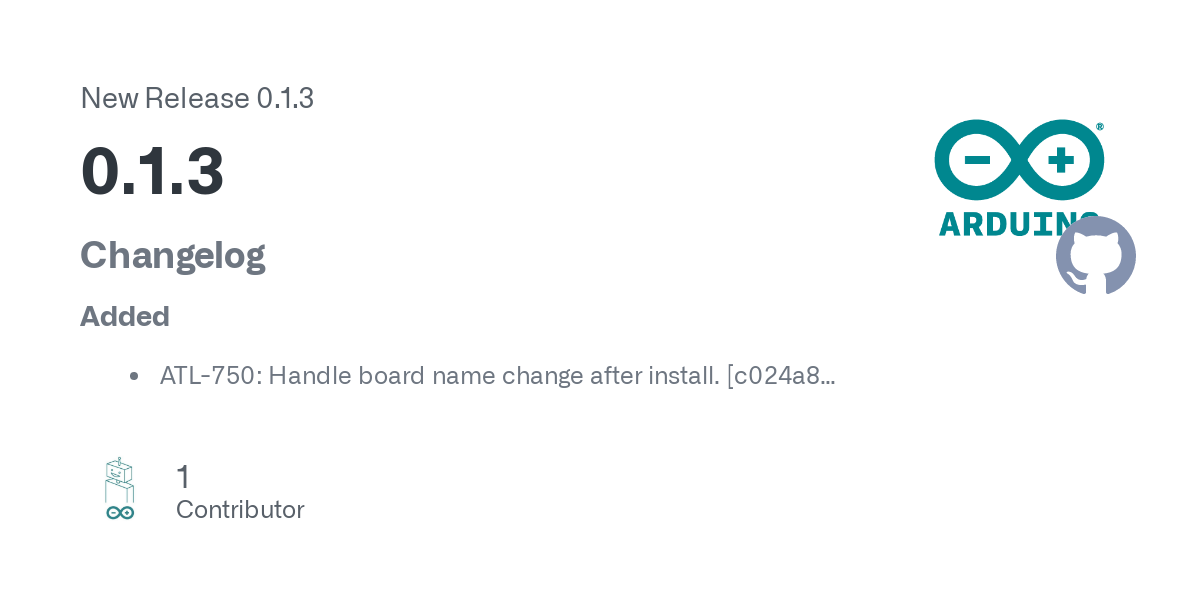The image size is (1200, 600).
Task: Click the small infinity symbol under the robot avatar
Action: point(120,512)
